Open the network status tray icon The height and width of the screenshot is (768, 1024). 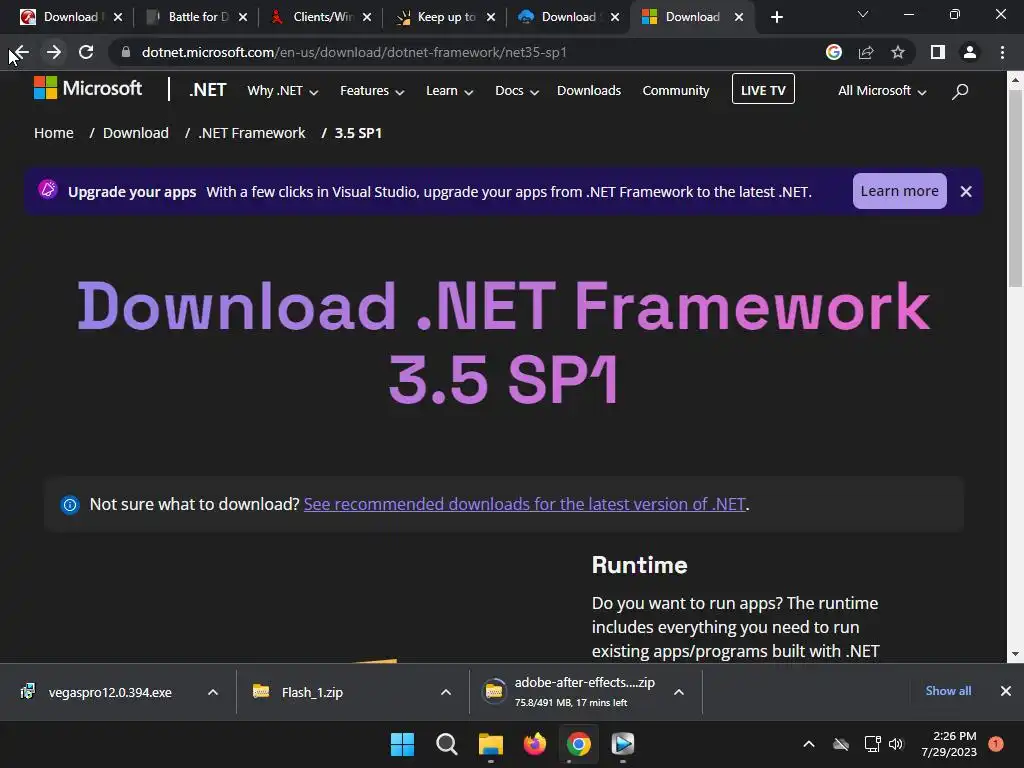coord(872,744)
